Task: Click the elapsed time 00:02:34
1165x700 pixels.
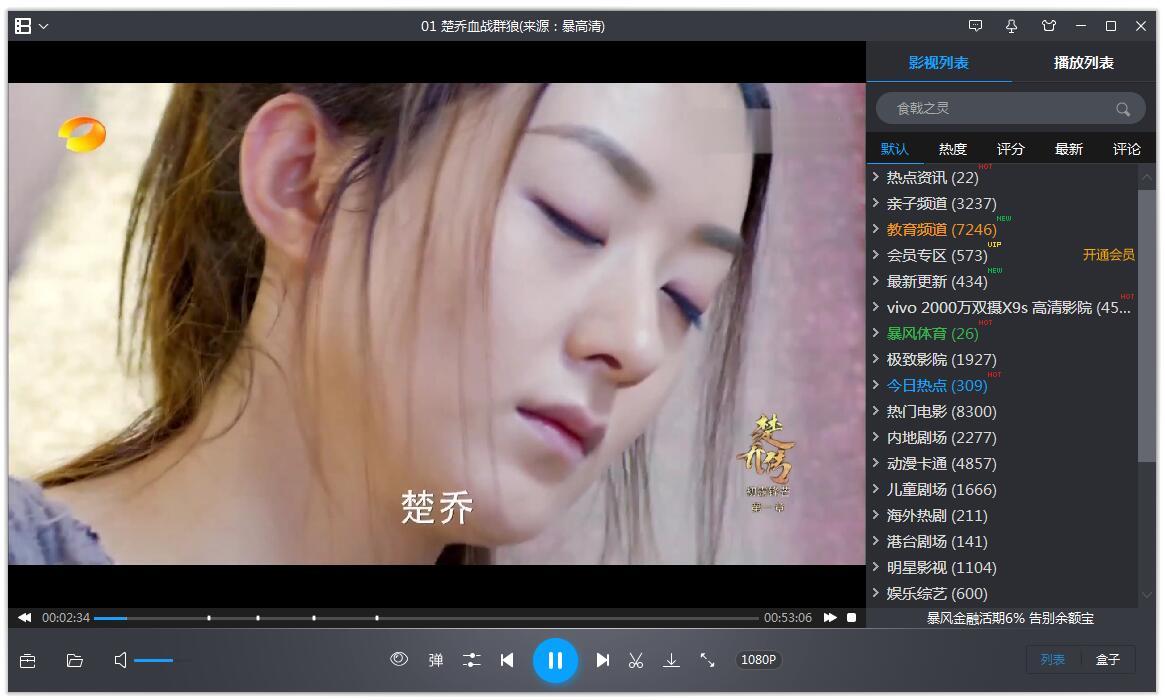Action: tap(65, 618)
